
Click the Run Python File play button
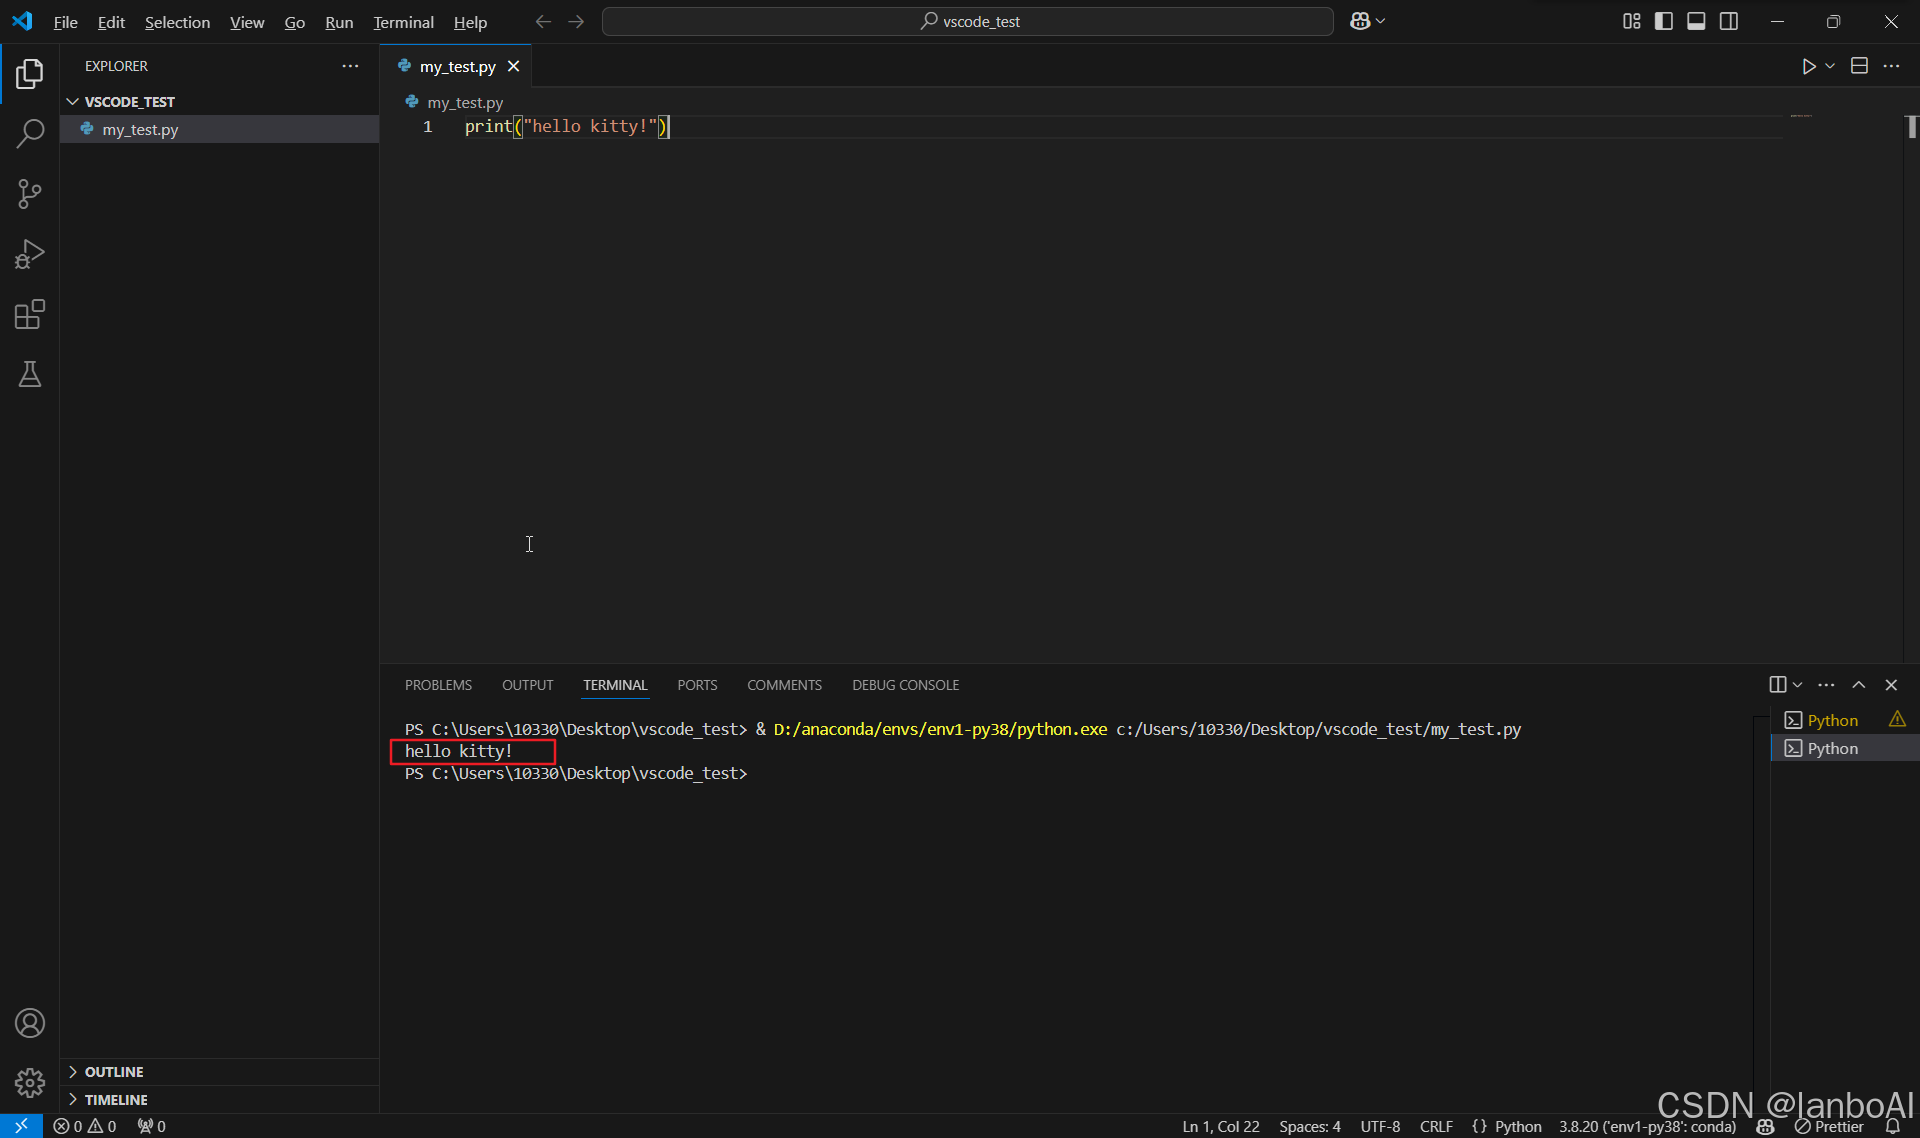pyautogui.click(x=1808, y=66)
